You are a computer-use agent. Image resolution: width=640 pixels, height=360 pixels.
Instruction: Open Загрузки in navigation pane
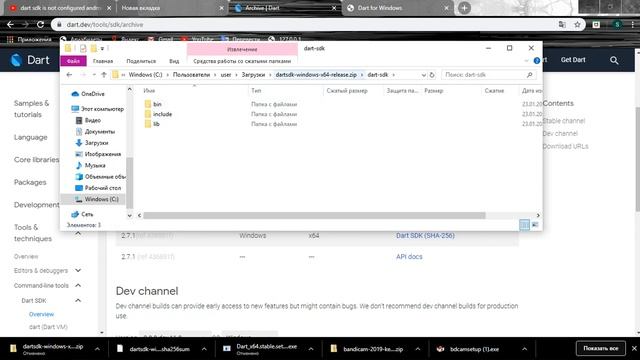point(92,143)
